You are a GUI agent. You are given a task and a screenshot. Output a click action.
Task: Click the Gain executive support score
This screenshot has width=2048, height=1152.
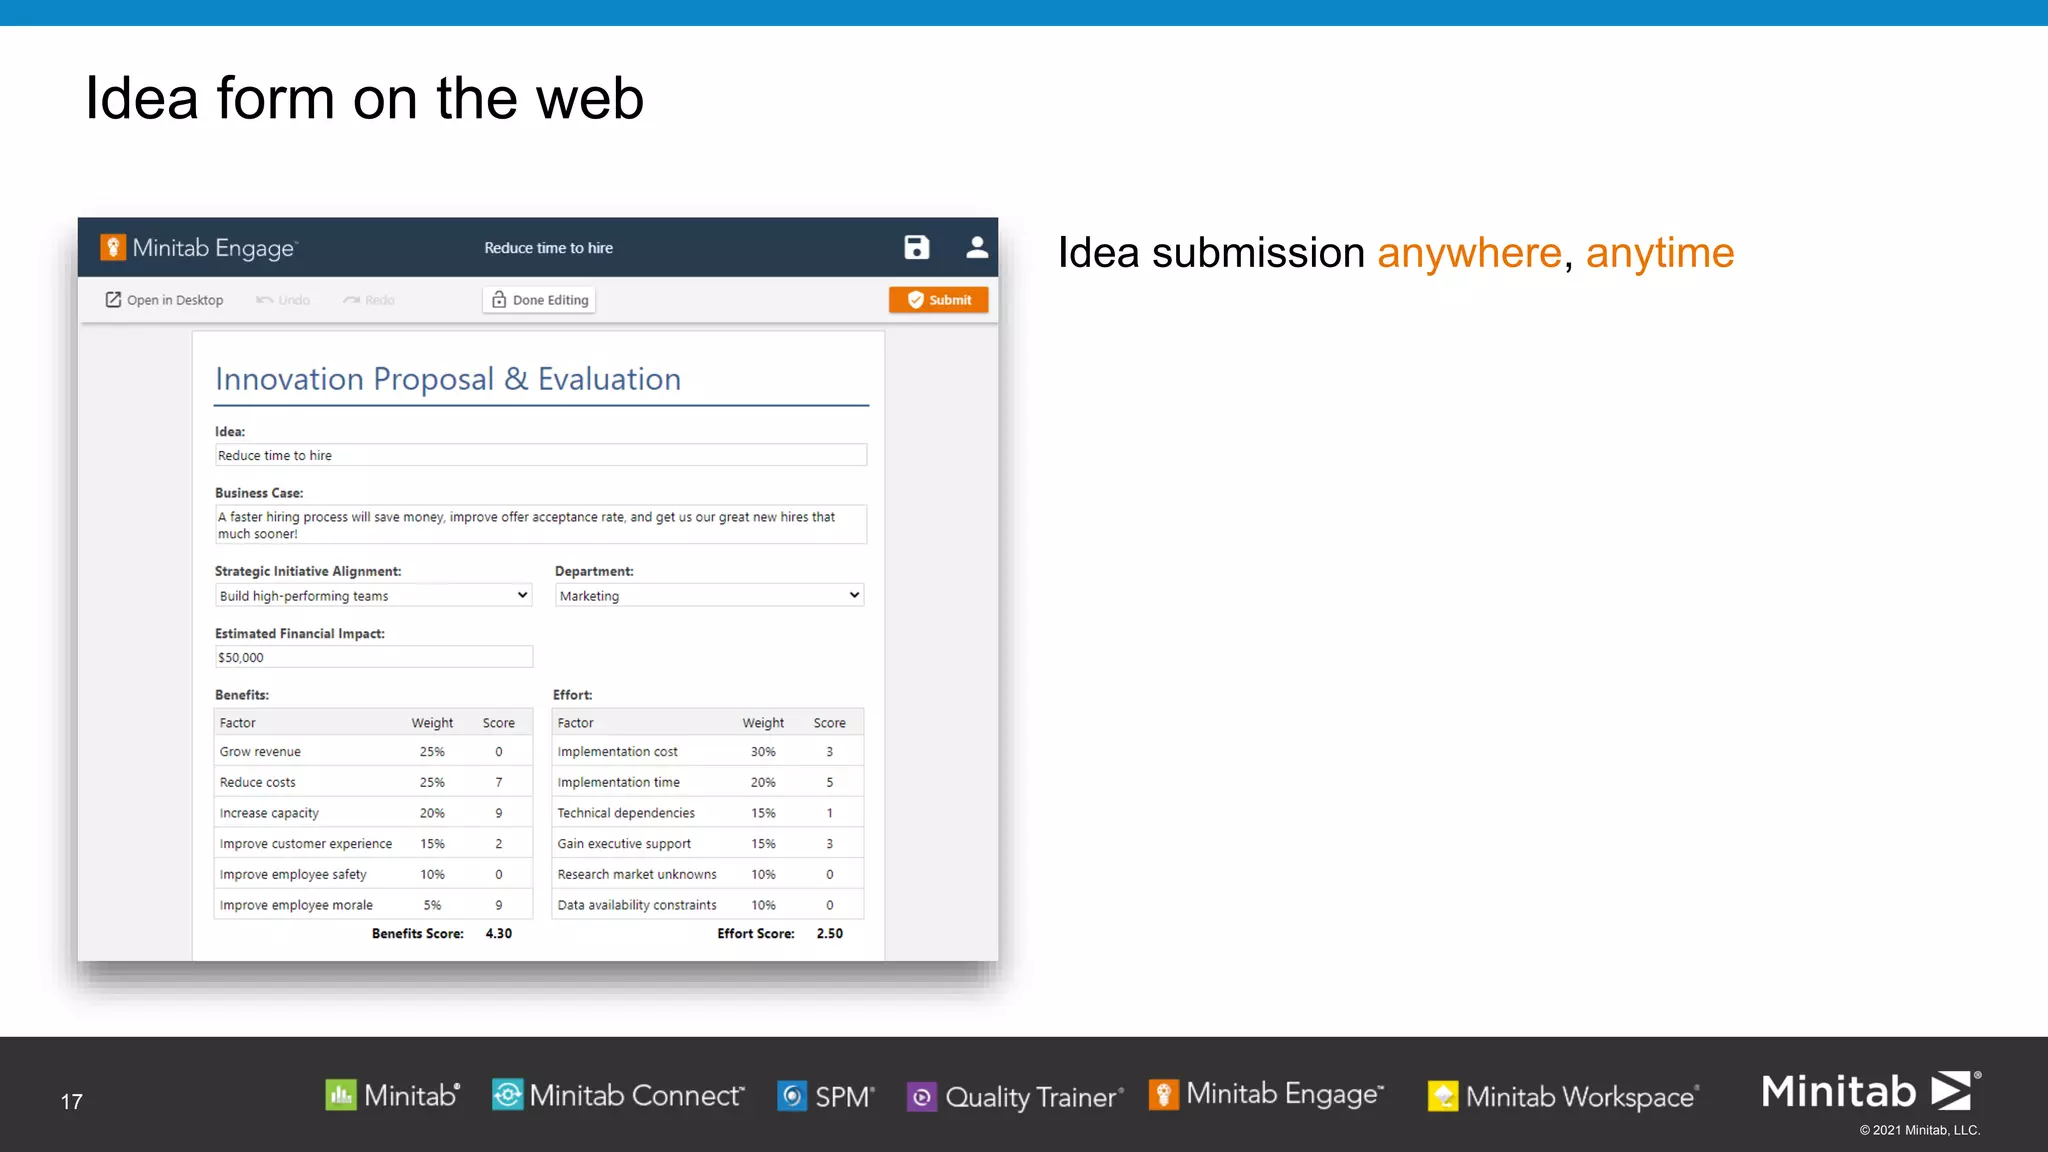tap(829, 844)
